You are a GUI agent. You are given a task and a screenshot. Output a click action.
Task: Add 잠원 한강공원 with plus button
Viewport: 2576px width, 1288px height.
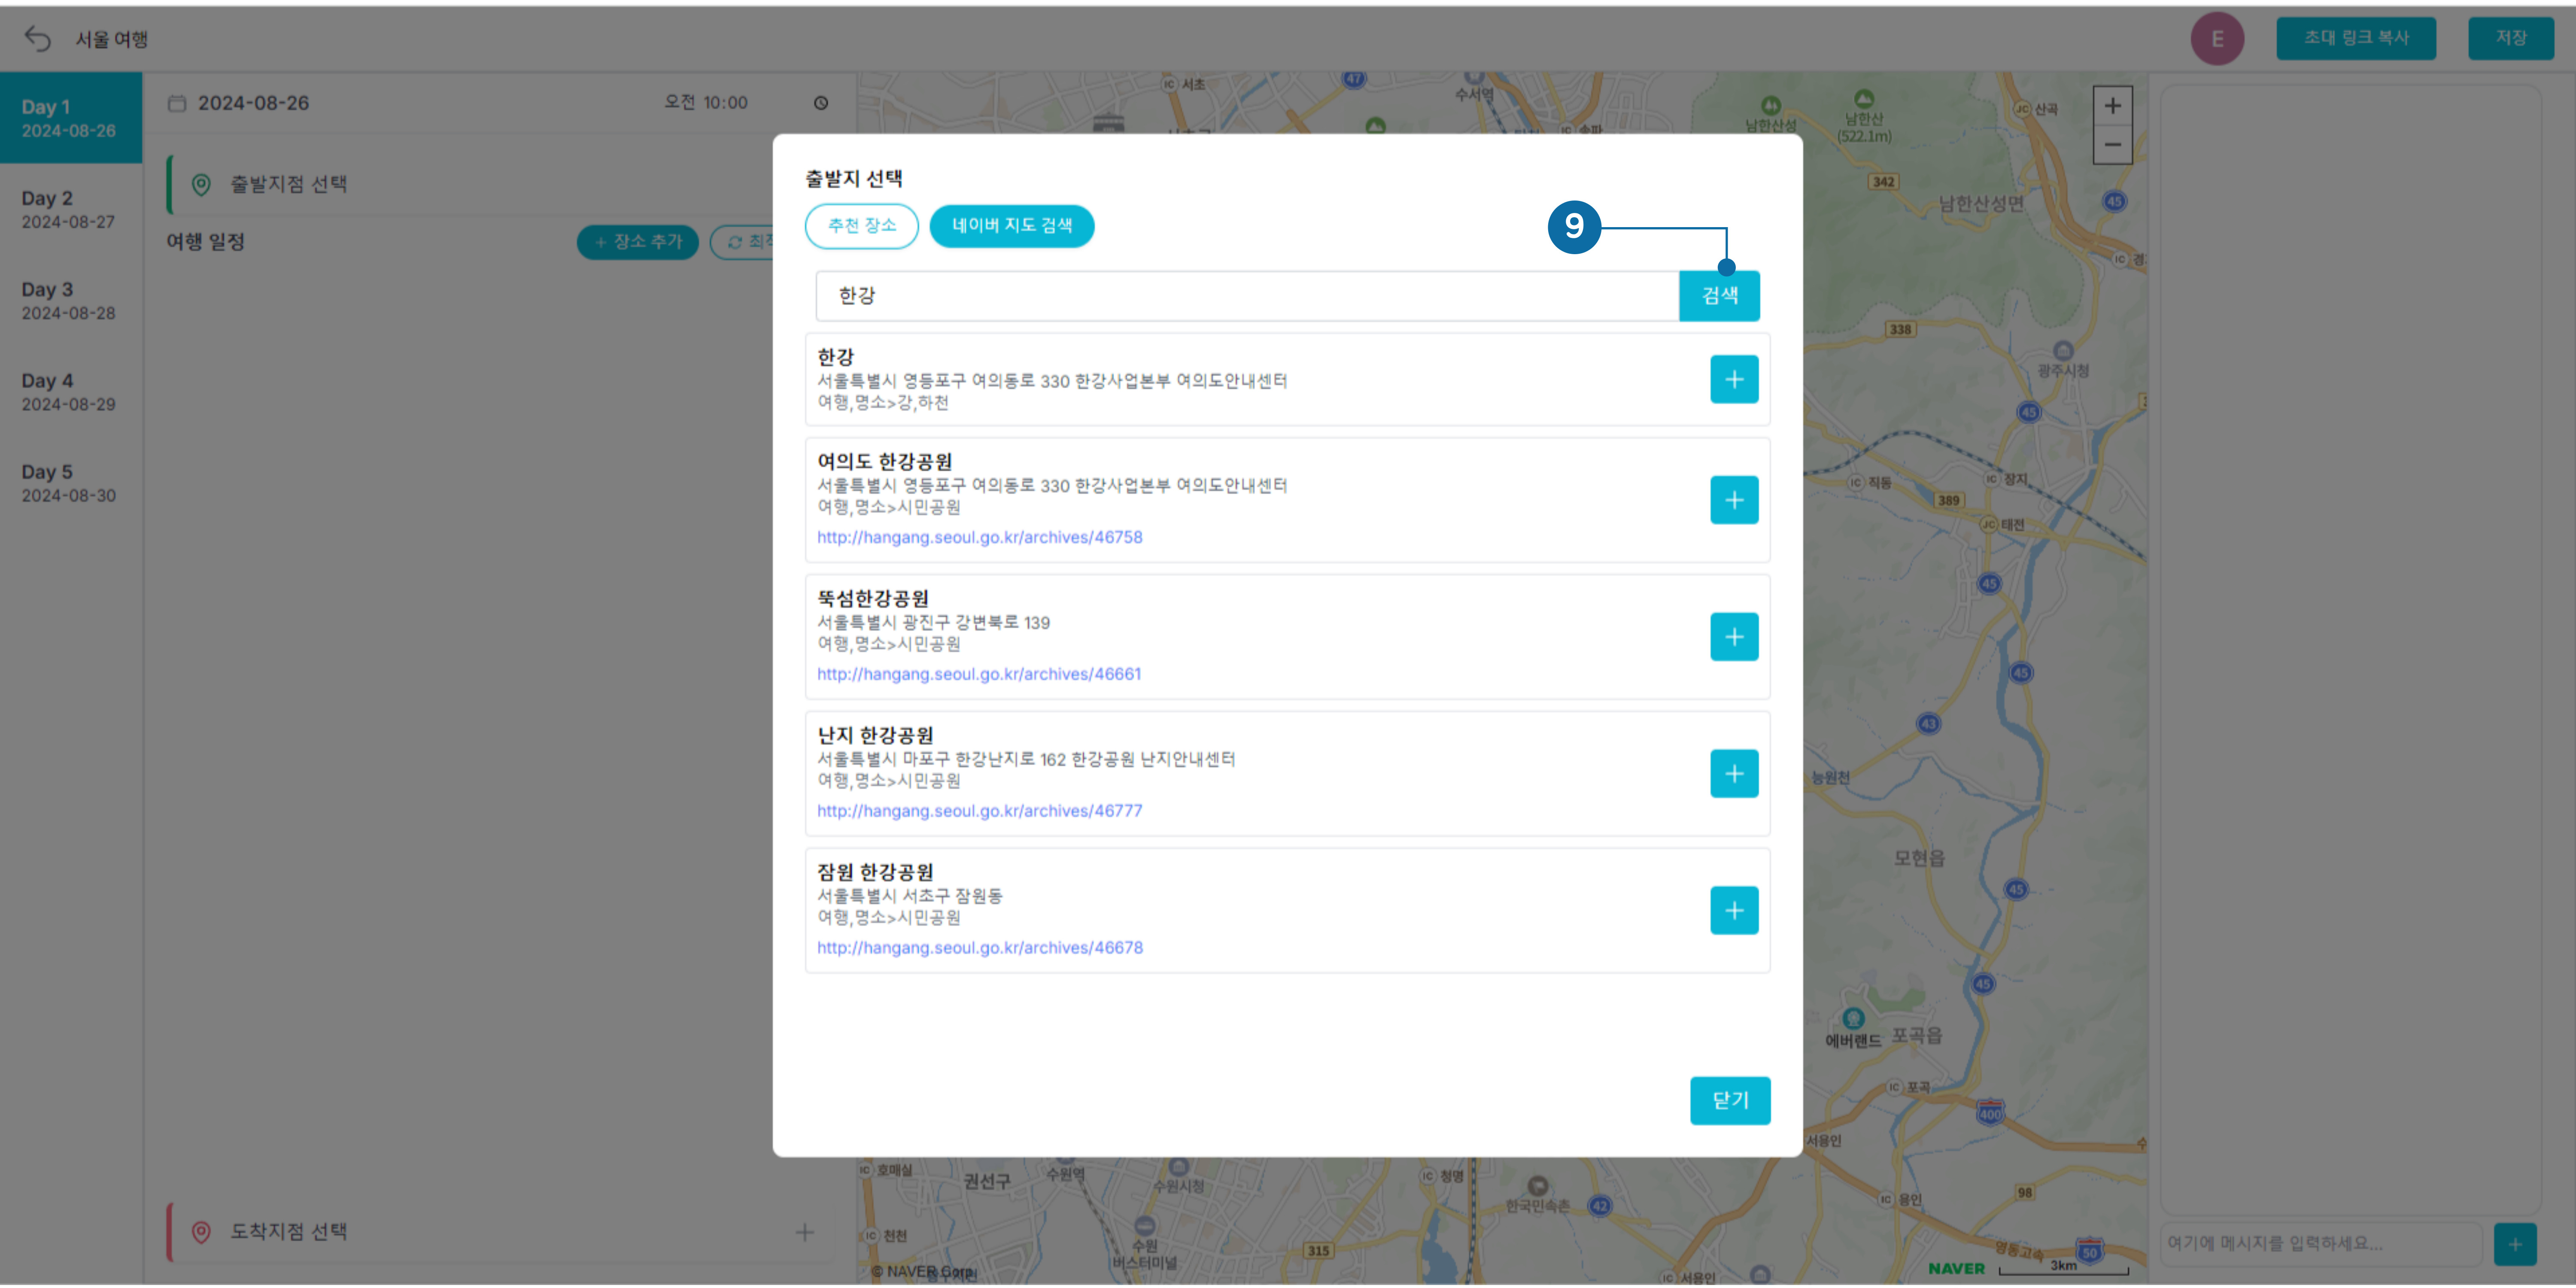(x=1734, y=910)
